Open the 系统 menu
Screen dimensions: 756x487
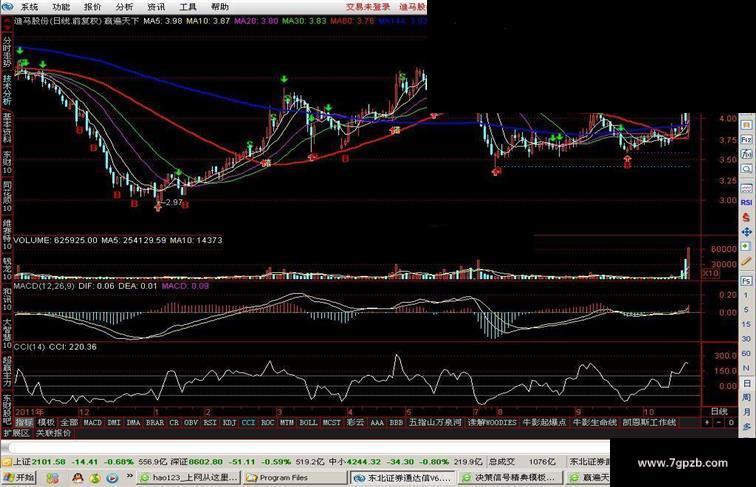click(29, 7)
